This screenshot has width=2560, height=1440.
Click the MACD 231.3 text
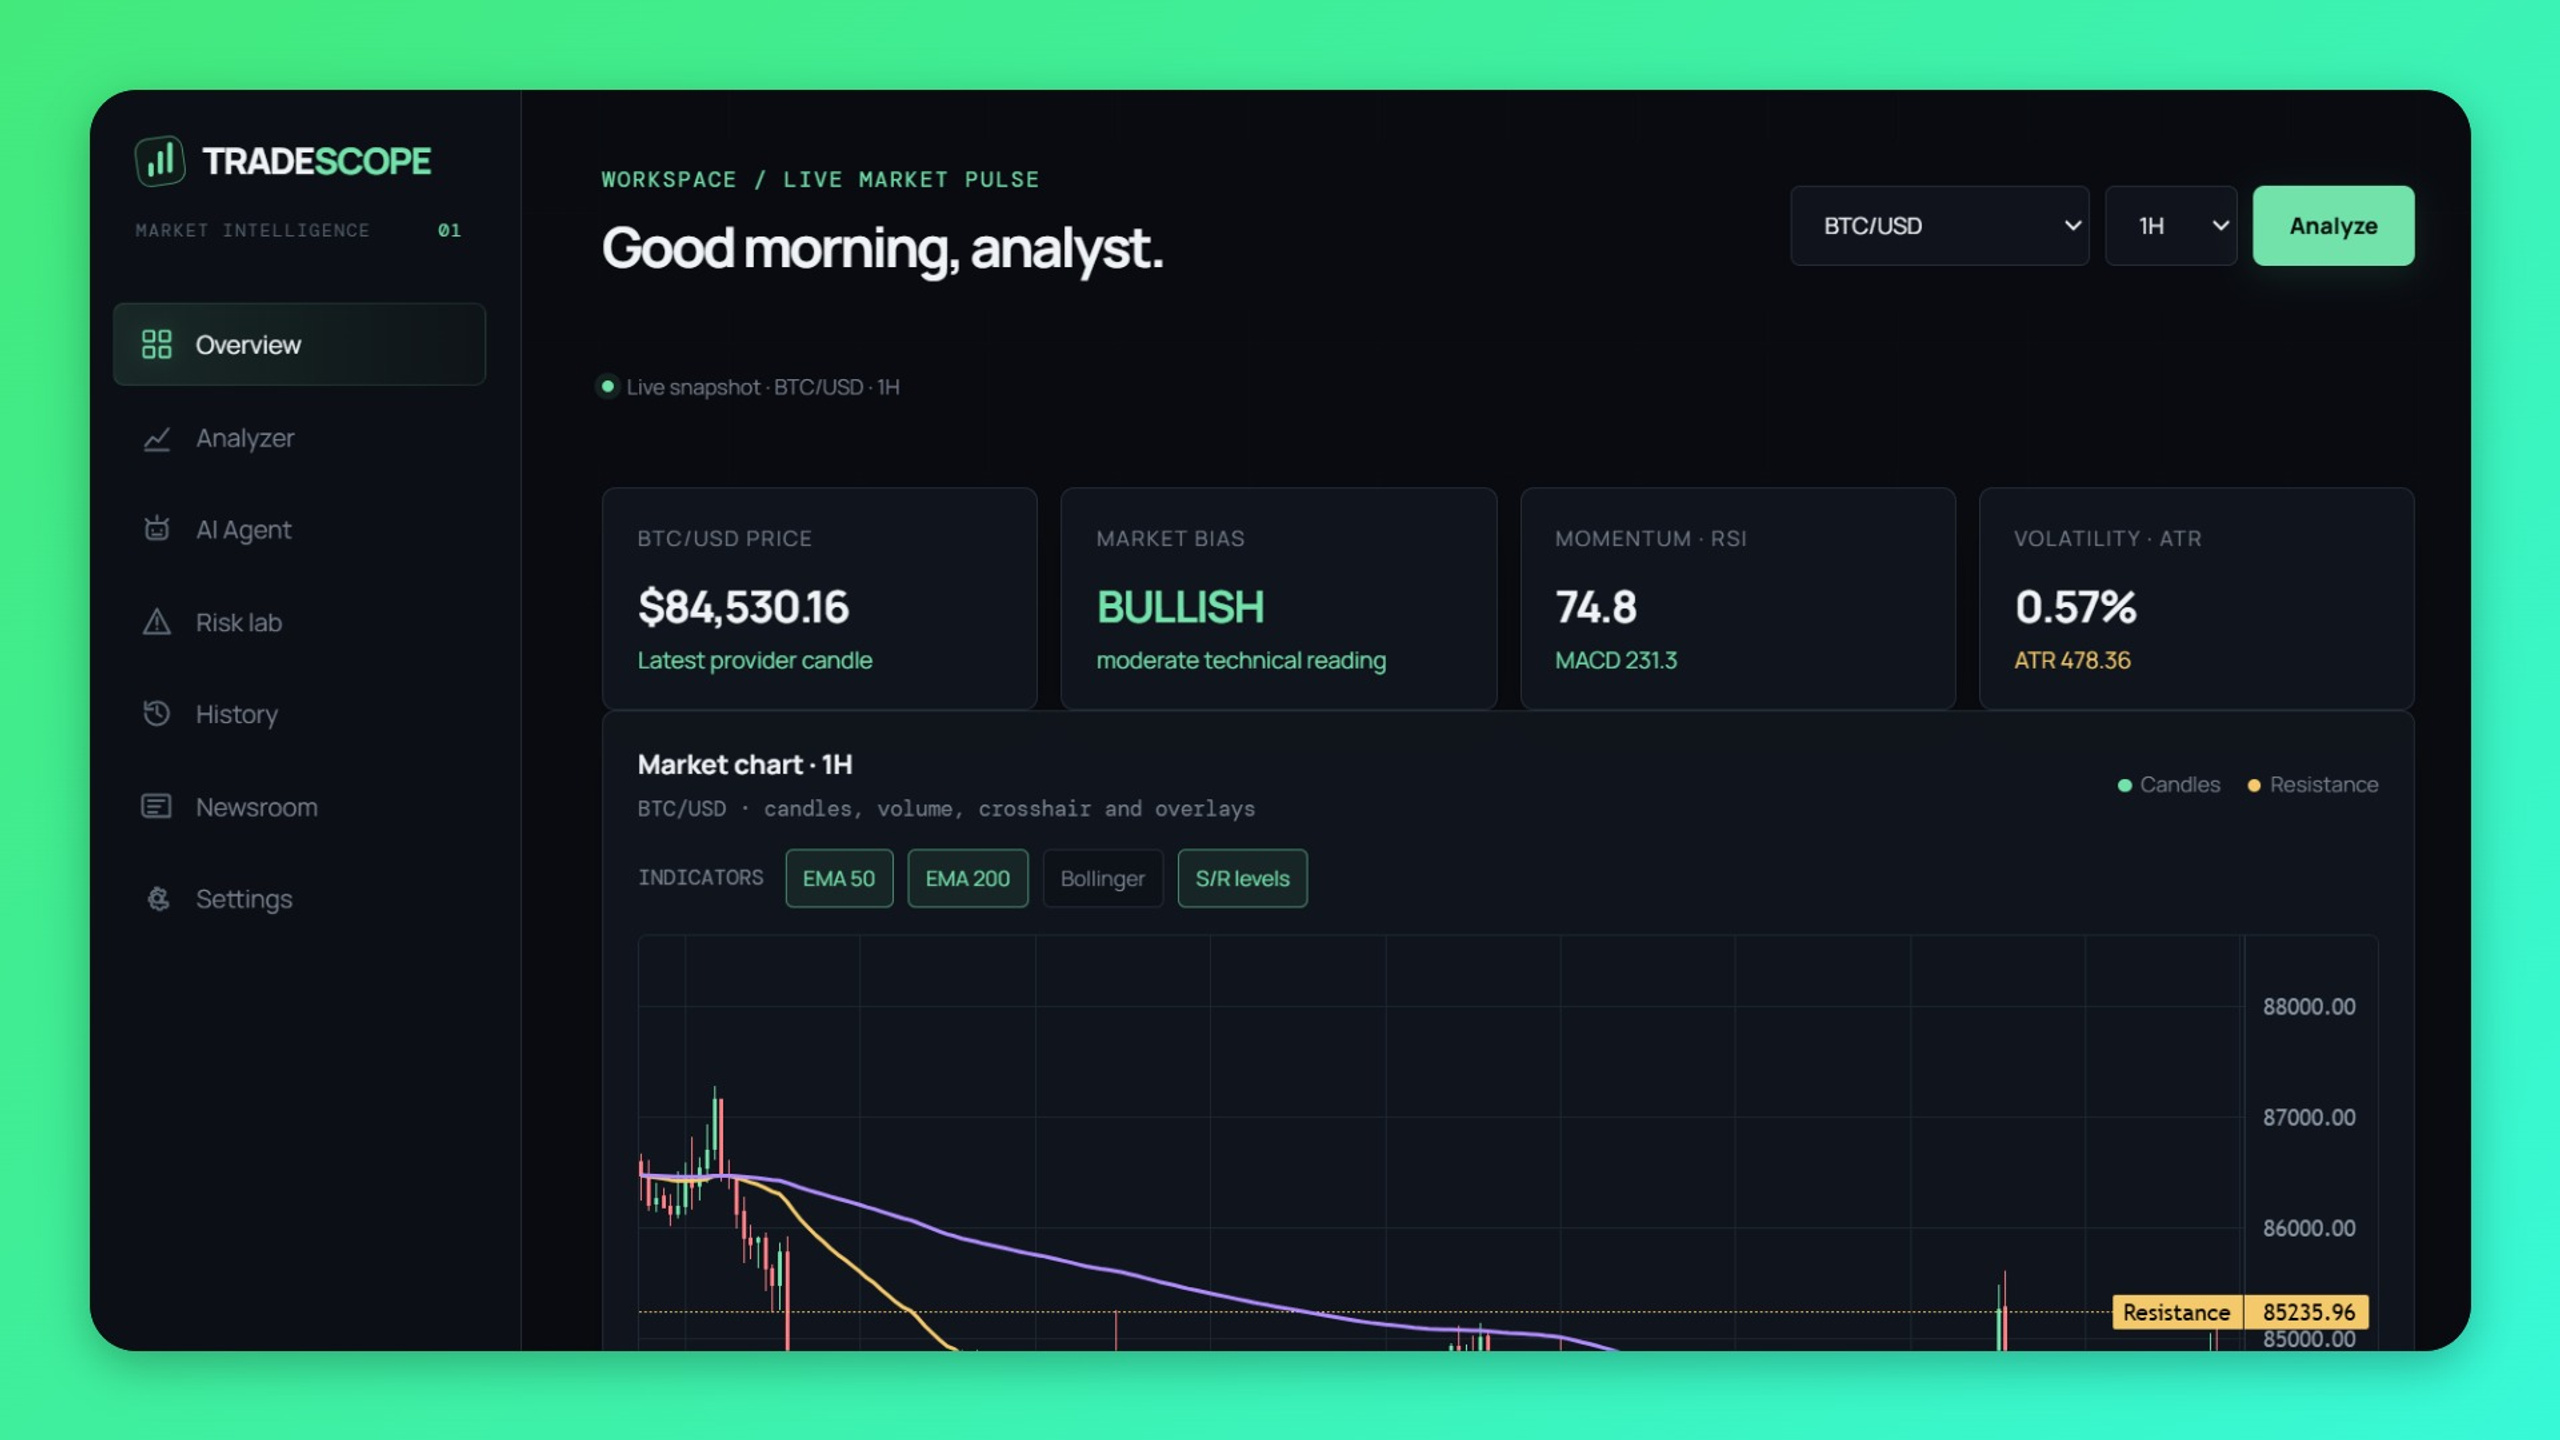coord(1616,660)
